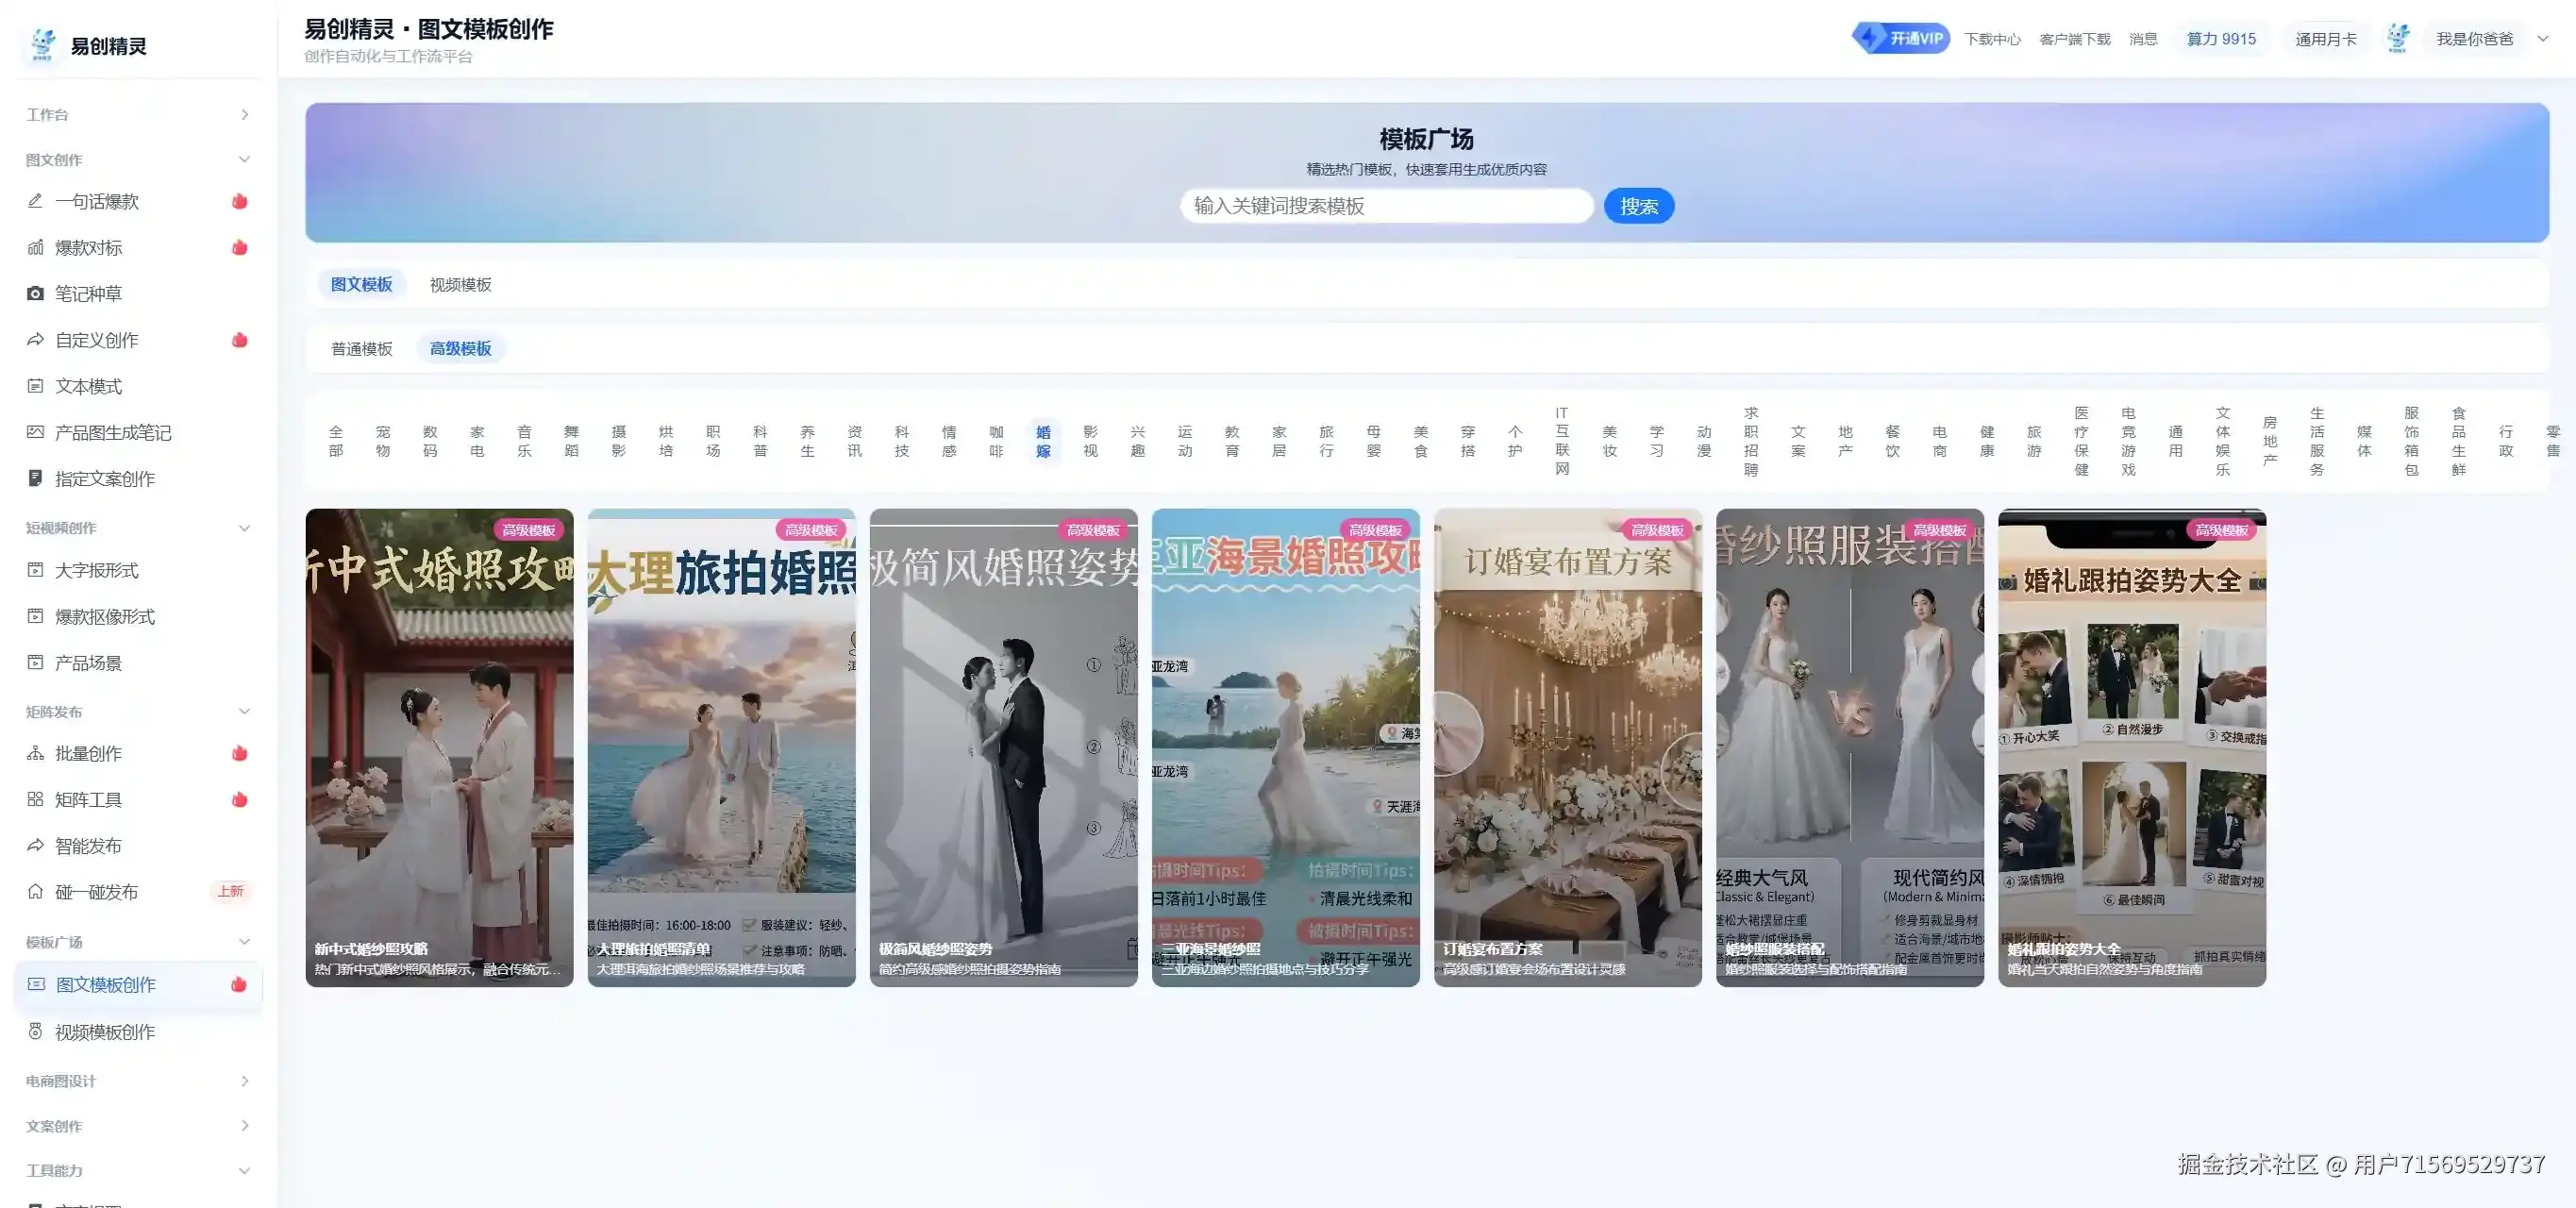
Task: Open the 文本模式 tool
Action: click(90, 386)
